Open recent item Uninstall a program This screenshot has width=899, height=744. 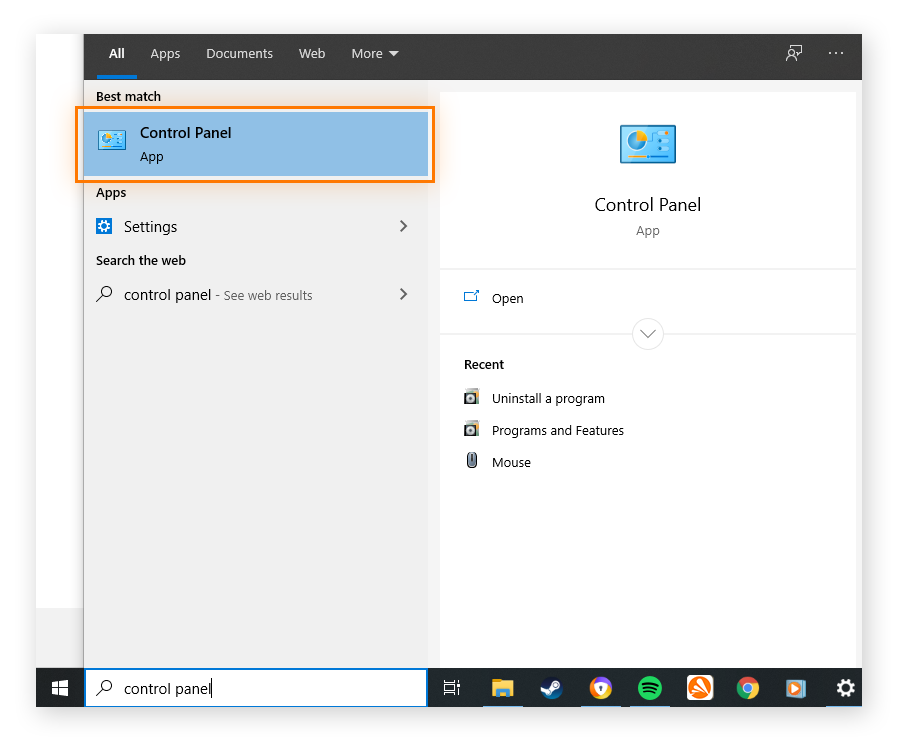548,398
